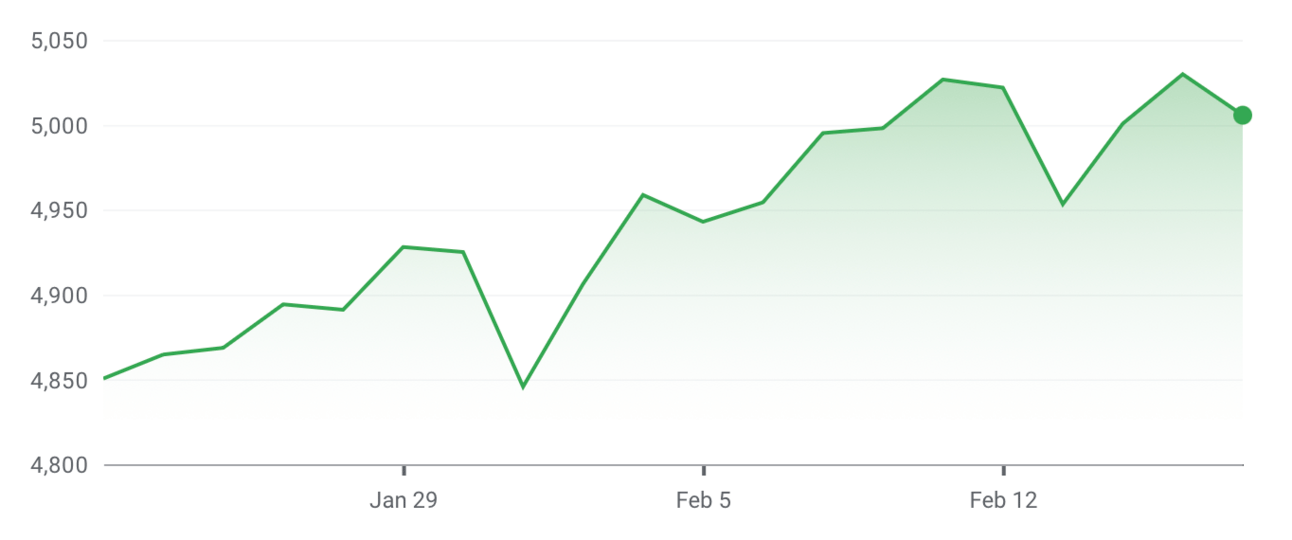
Task: Click the peak between Jan 29 and Feb 5
Action: point(643,194)
